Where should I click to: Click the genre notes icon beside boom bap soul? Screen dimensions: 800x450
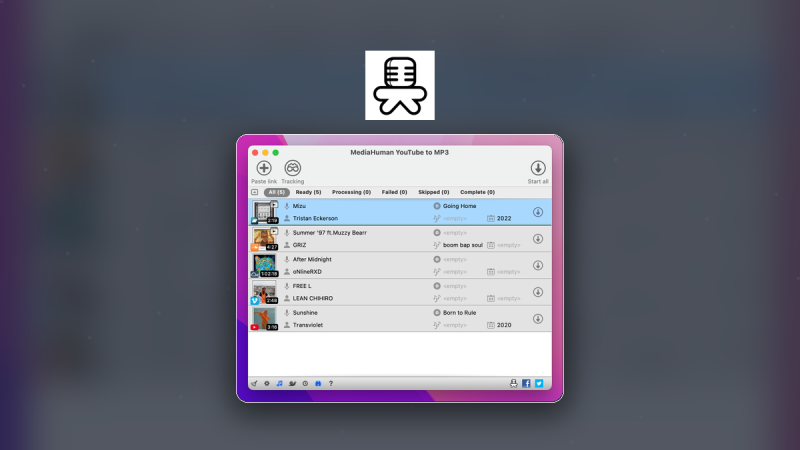click(437, 245)
